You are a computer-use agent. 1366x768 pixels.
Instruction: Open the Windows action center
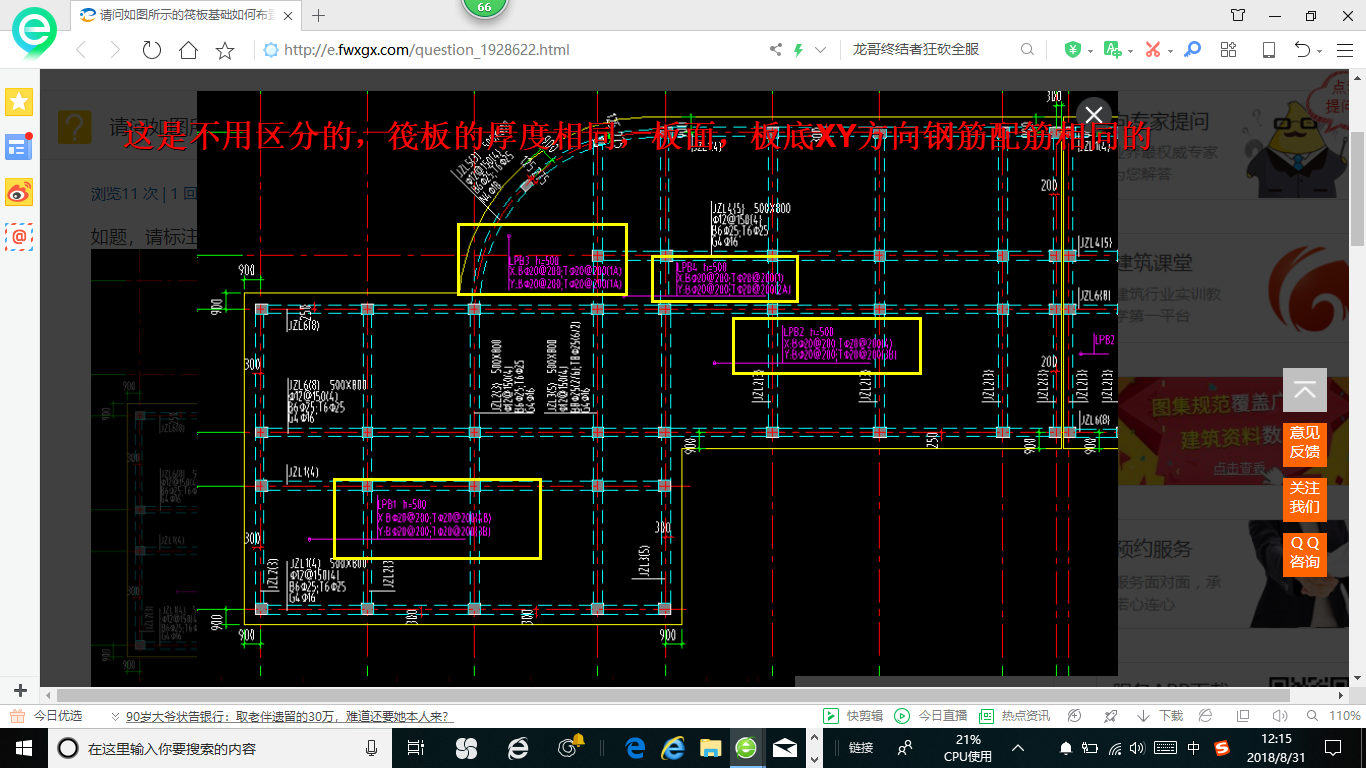point(1332,747)
